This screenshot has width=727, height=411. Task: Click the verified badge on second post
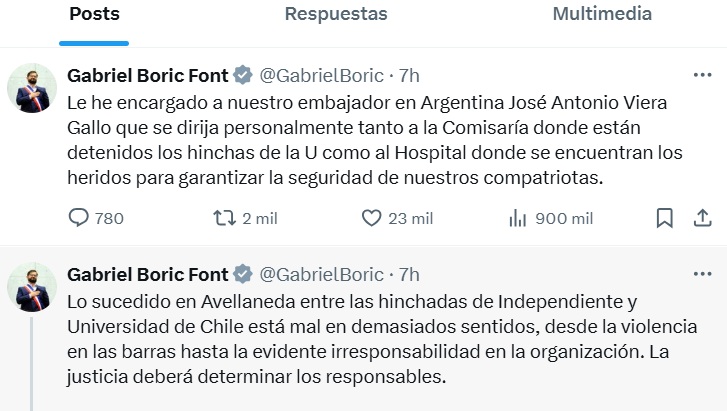(243, 274)
